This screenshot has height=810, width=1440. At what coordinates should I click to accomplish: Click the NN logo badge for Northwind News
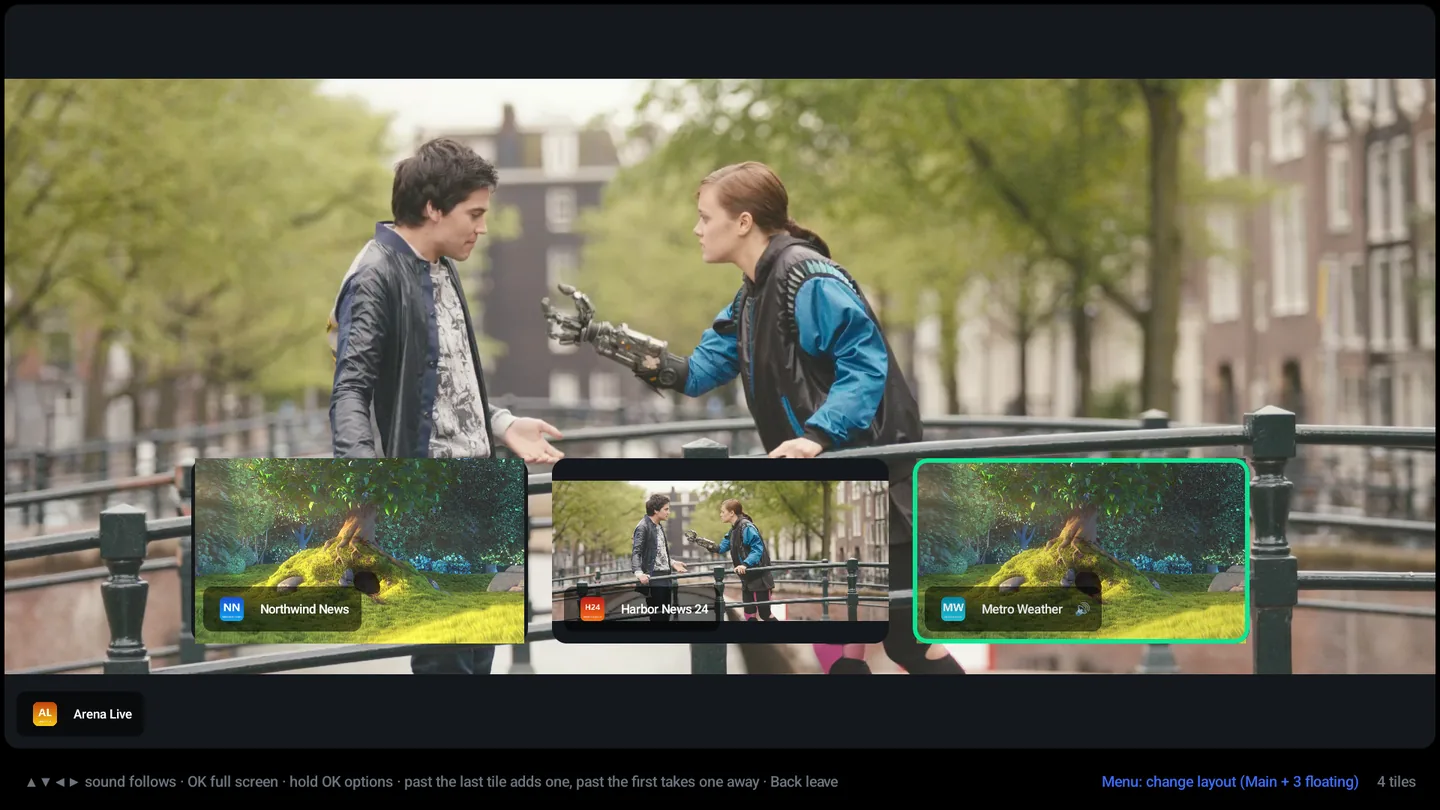pyautogui.click(x=232, y=609)
